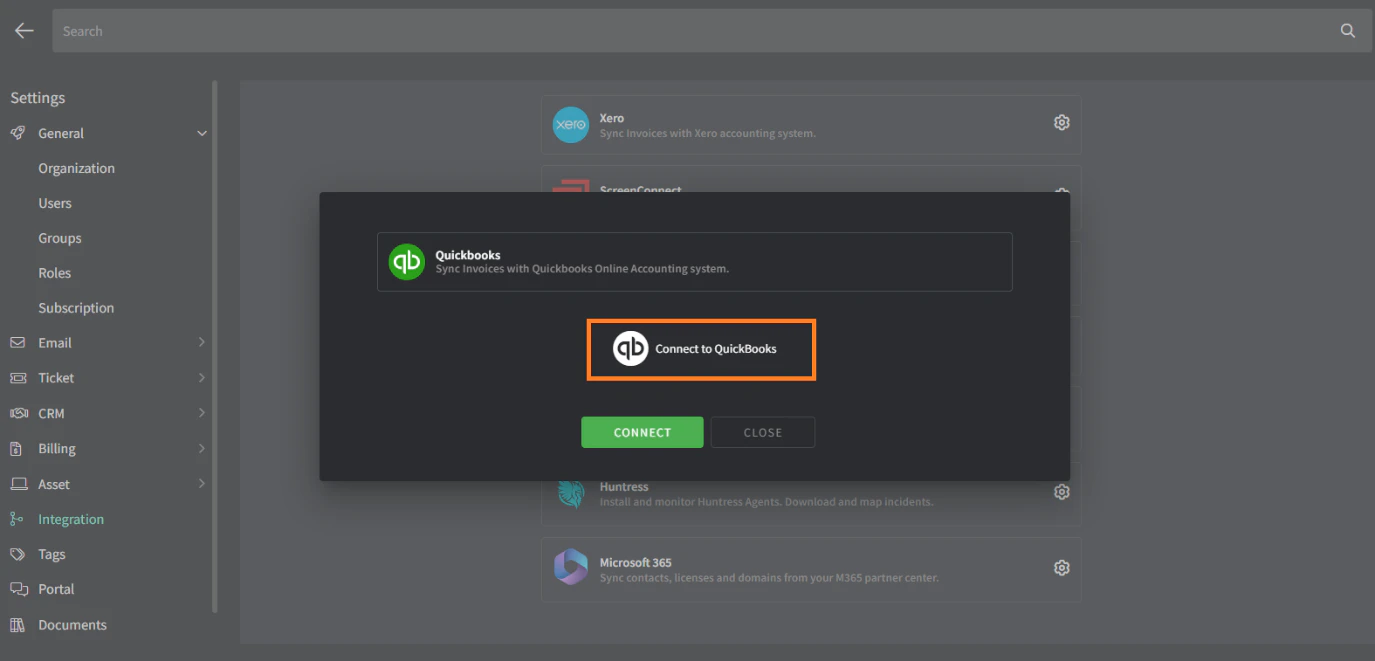Click the Billing invoice icon

tap(17, 449)
